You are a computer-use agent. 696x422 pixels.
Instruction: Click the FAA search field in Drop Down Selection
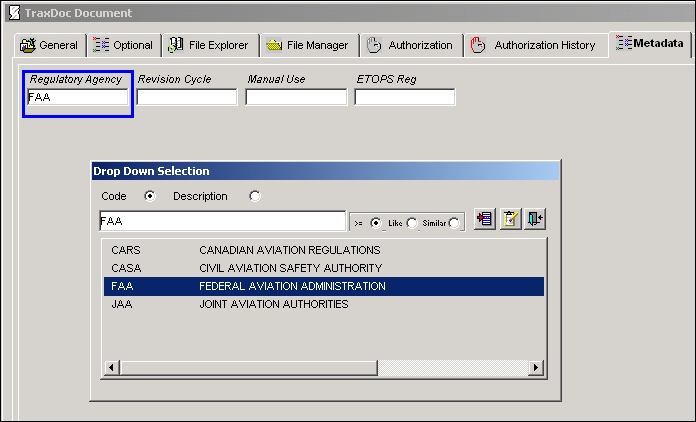(222, 221)
